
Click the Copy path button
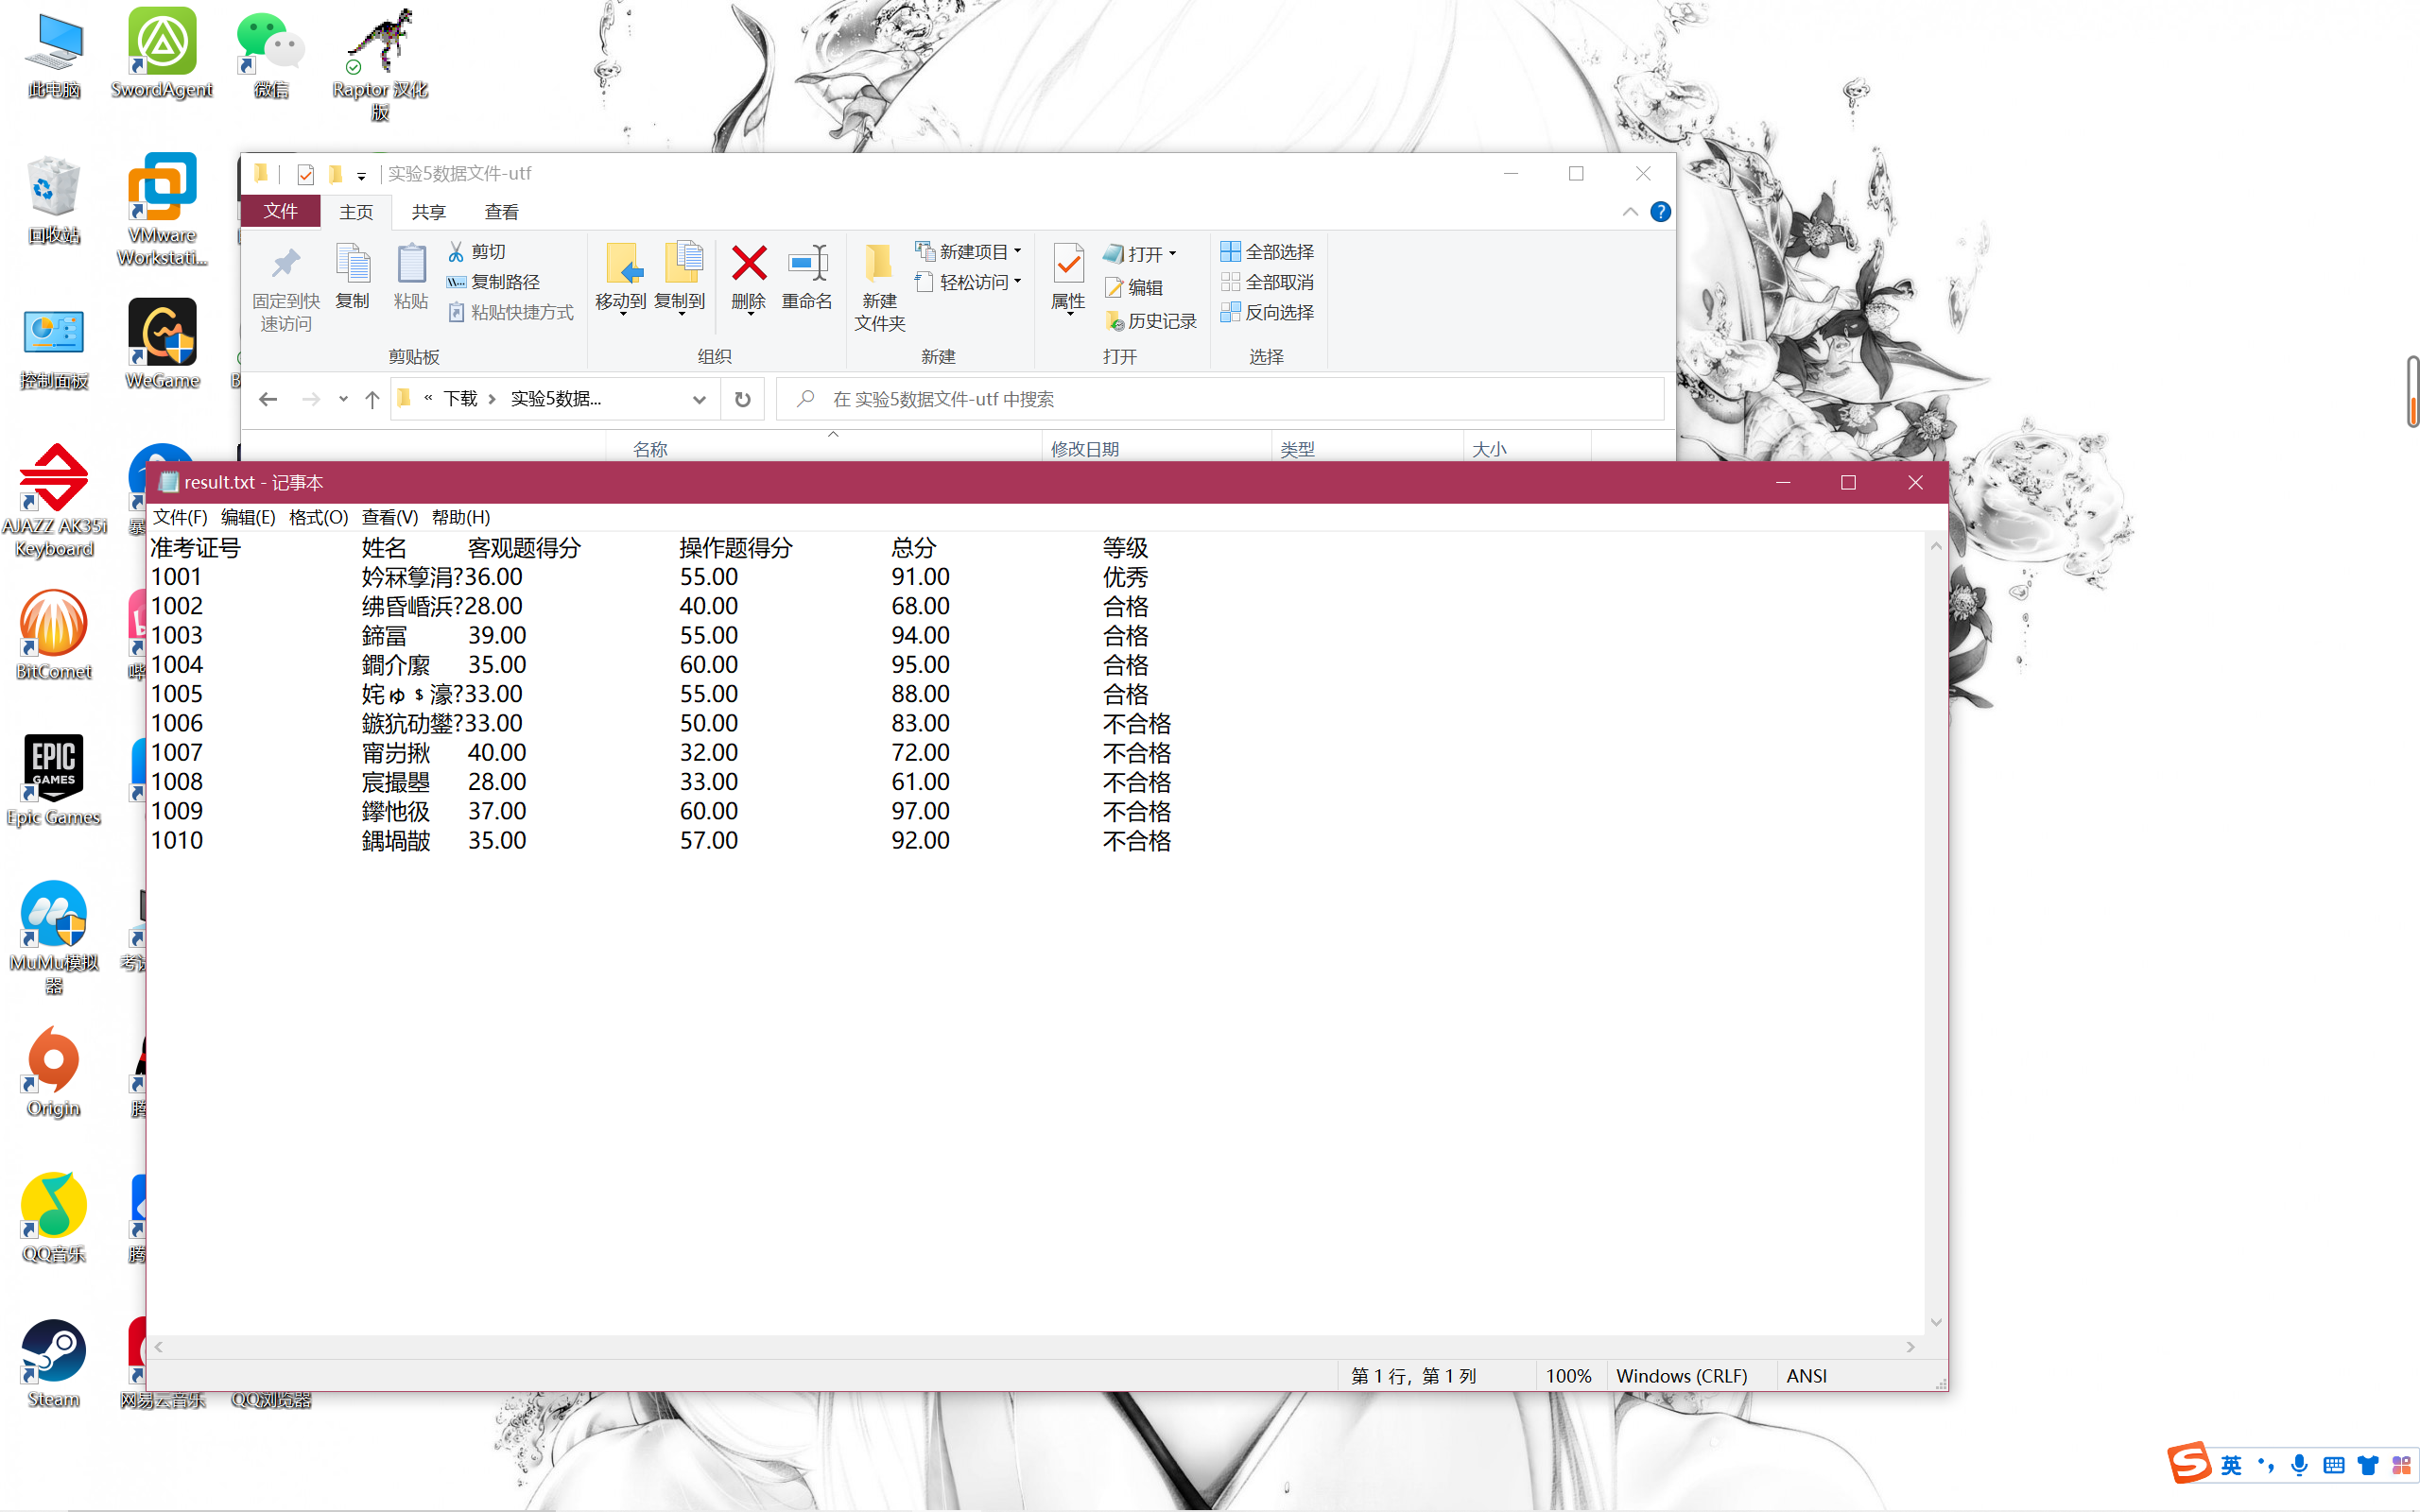pos(494,282)
